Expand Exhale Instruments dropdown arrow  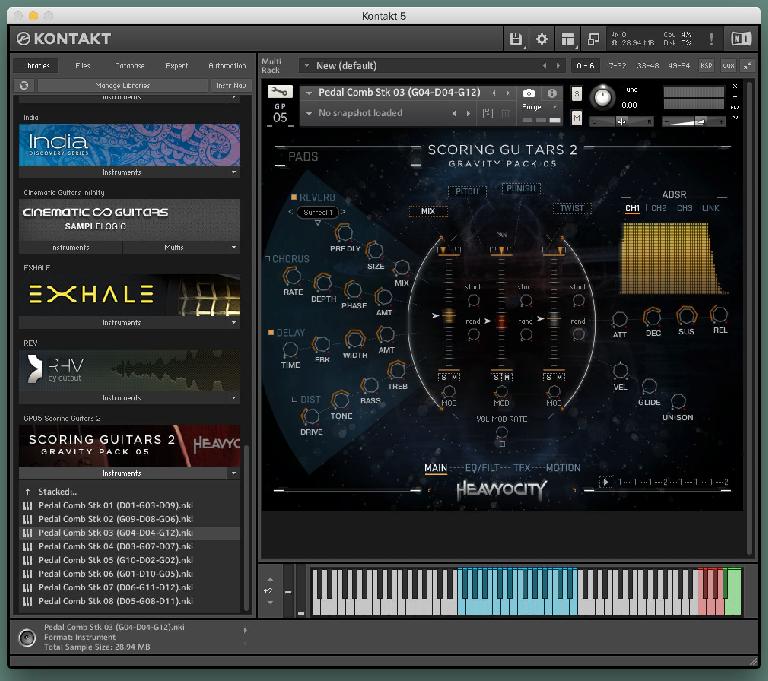234,322
